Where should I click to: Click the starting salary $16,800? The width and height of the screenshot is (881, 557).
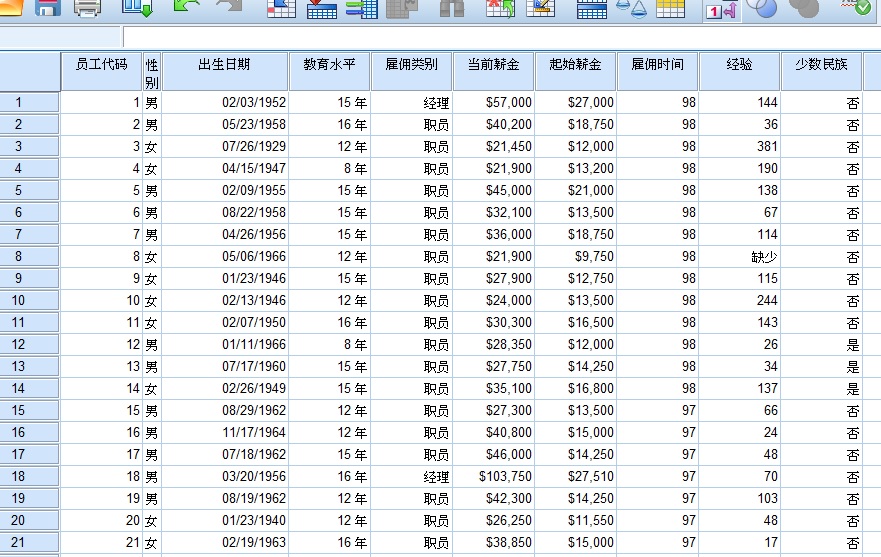[x=575, y=388]
